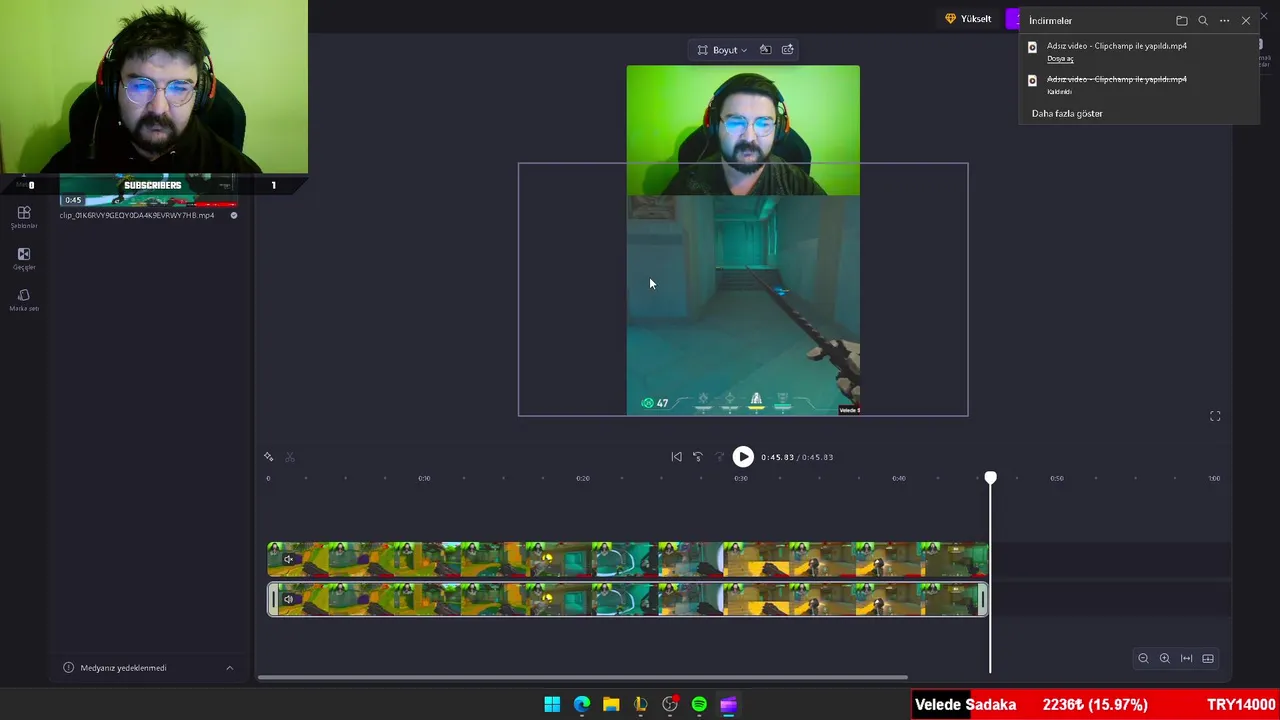Click the rightmost timeline layout icon
The image size is (1280, 720).
point(1208,658)
